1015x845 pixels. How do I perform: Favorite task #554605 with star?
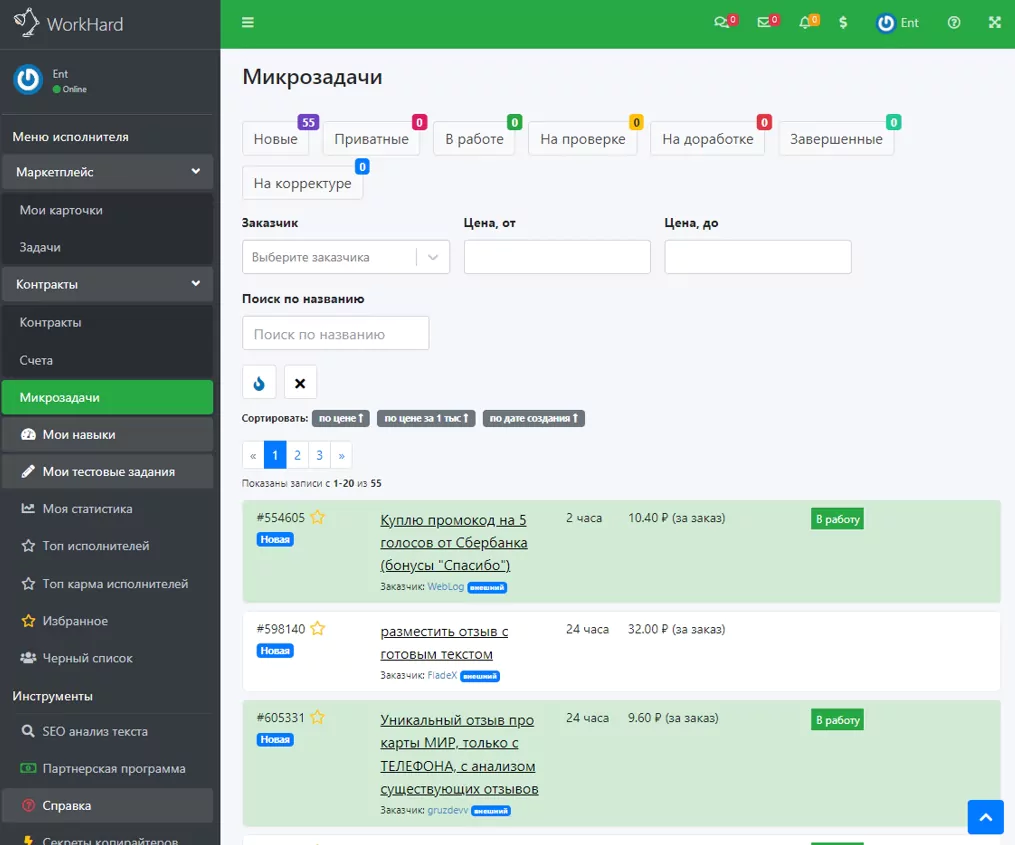[x=317, y=517]
